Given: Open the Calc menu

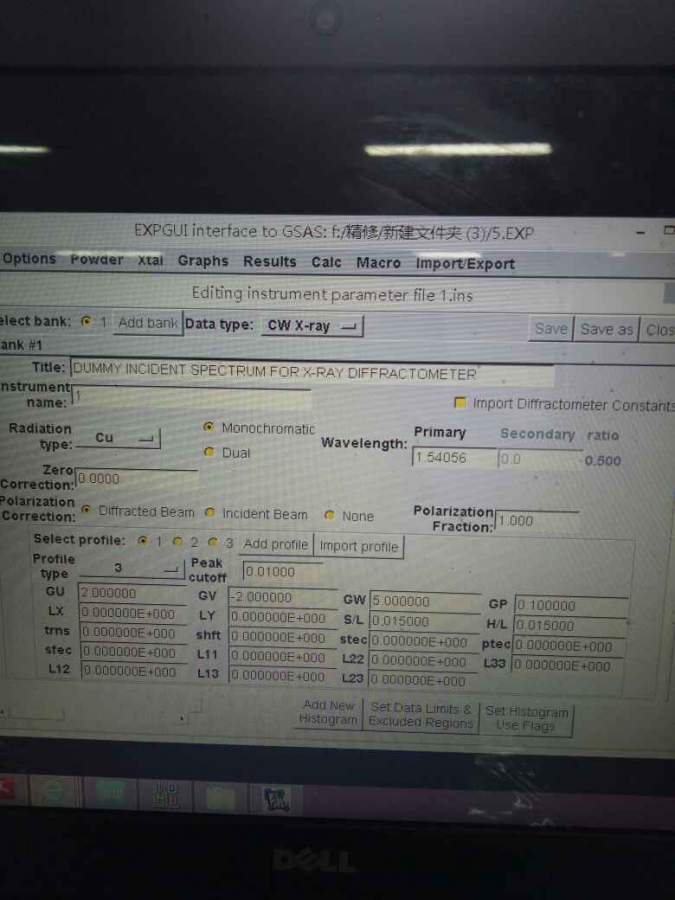Looking at the screenshot, I should (326, 262).
